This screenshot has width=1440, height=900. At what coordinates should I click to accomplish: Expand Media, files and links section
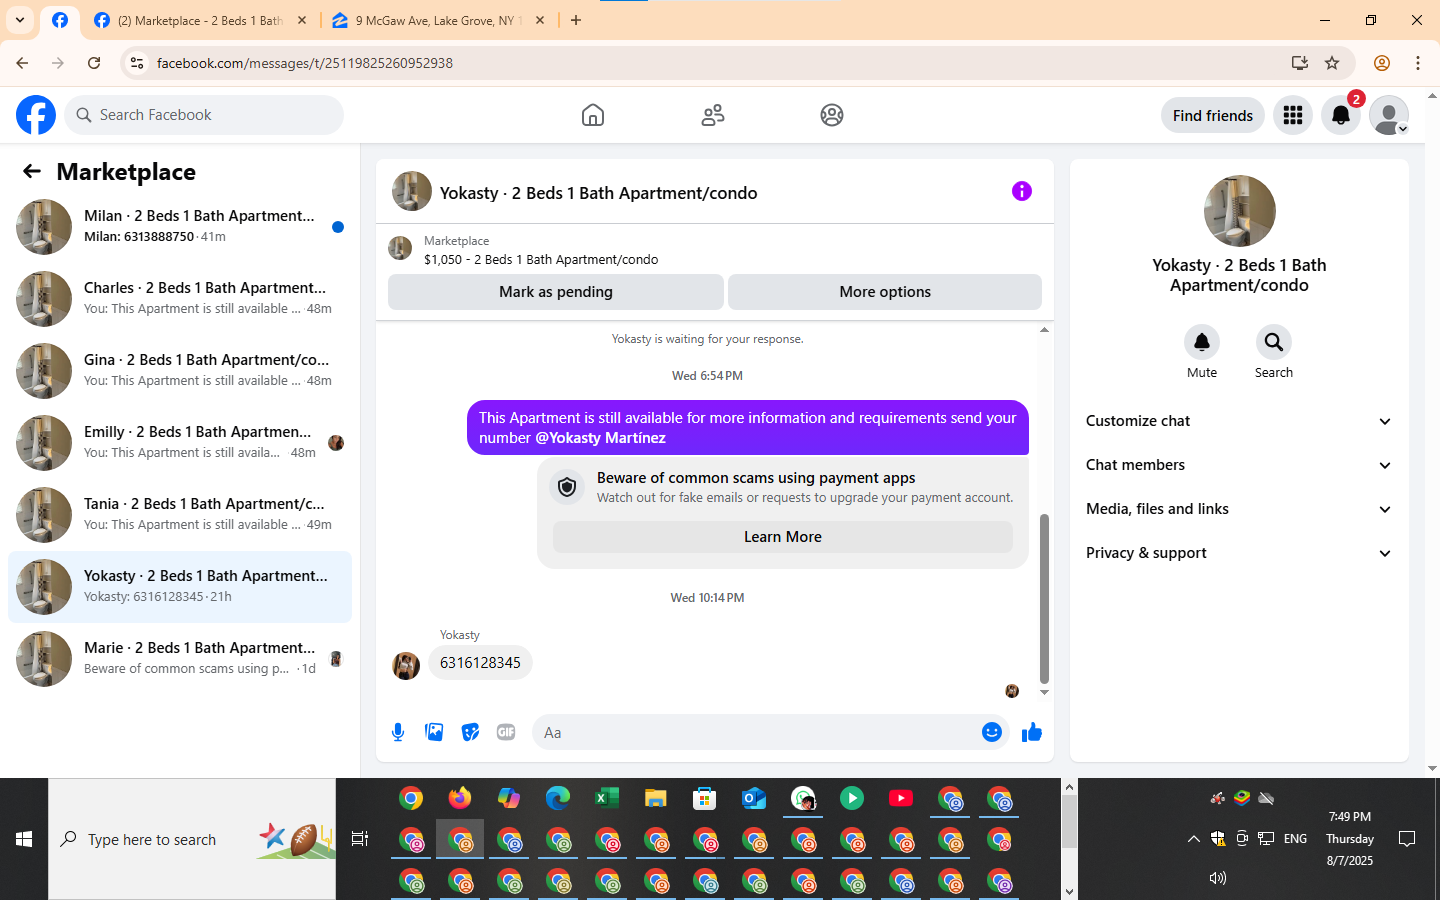click(x=1239, y=509)
